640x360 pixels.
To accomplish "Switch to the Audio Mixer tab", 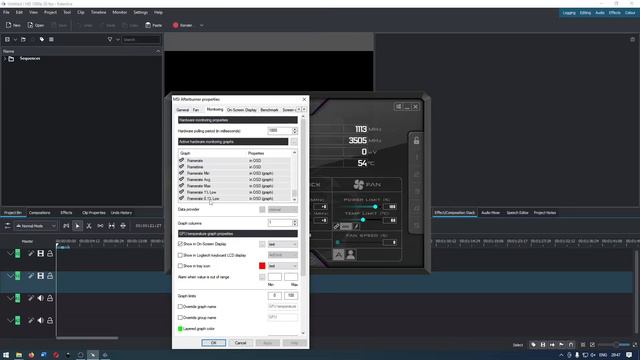I will pos(490,213).
